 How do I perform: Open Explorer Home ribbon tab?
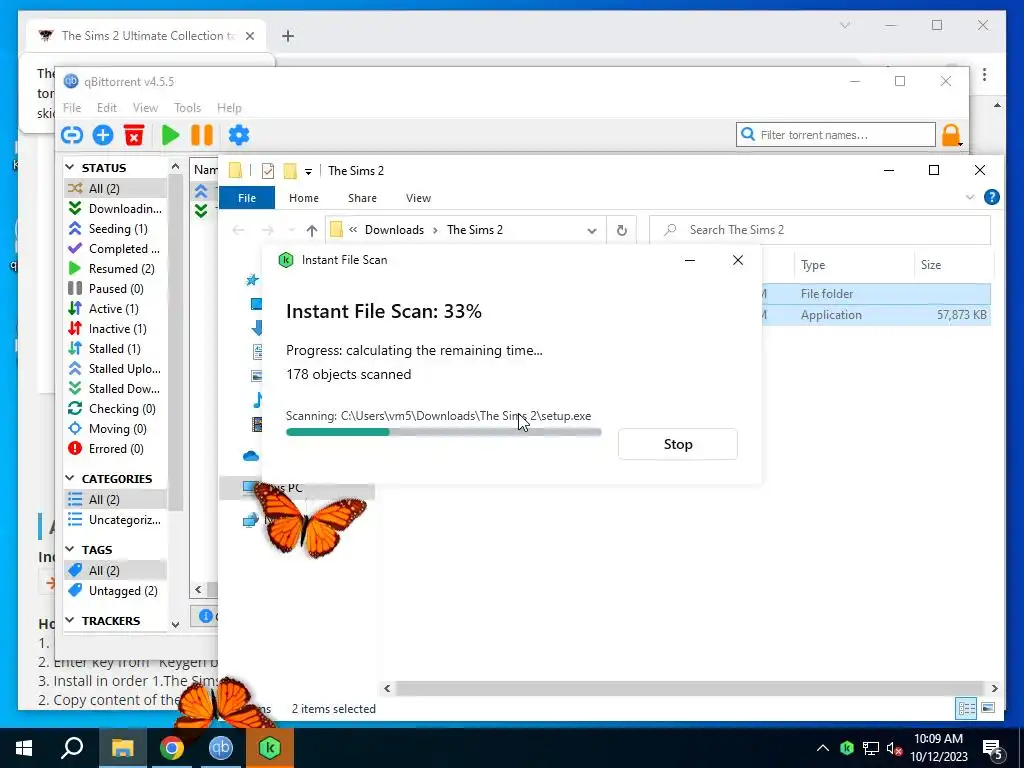pyautogui.click(x=304, y=198)
